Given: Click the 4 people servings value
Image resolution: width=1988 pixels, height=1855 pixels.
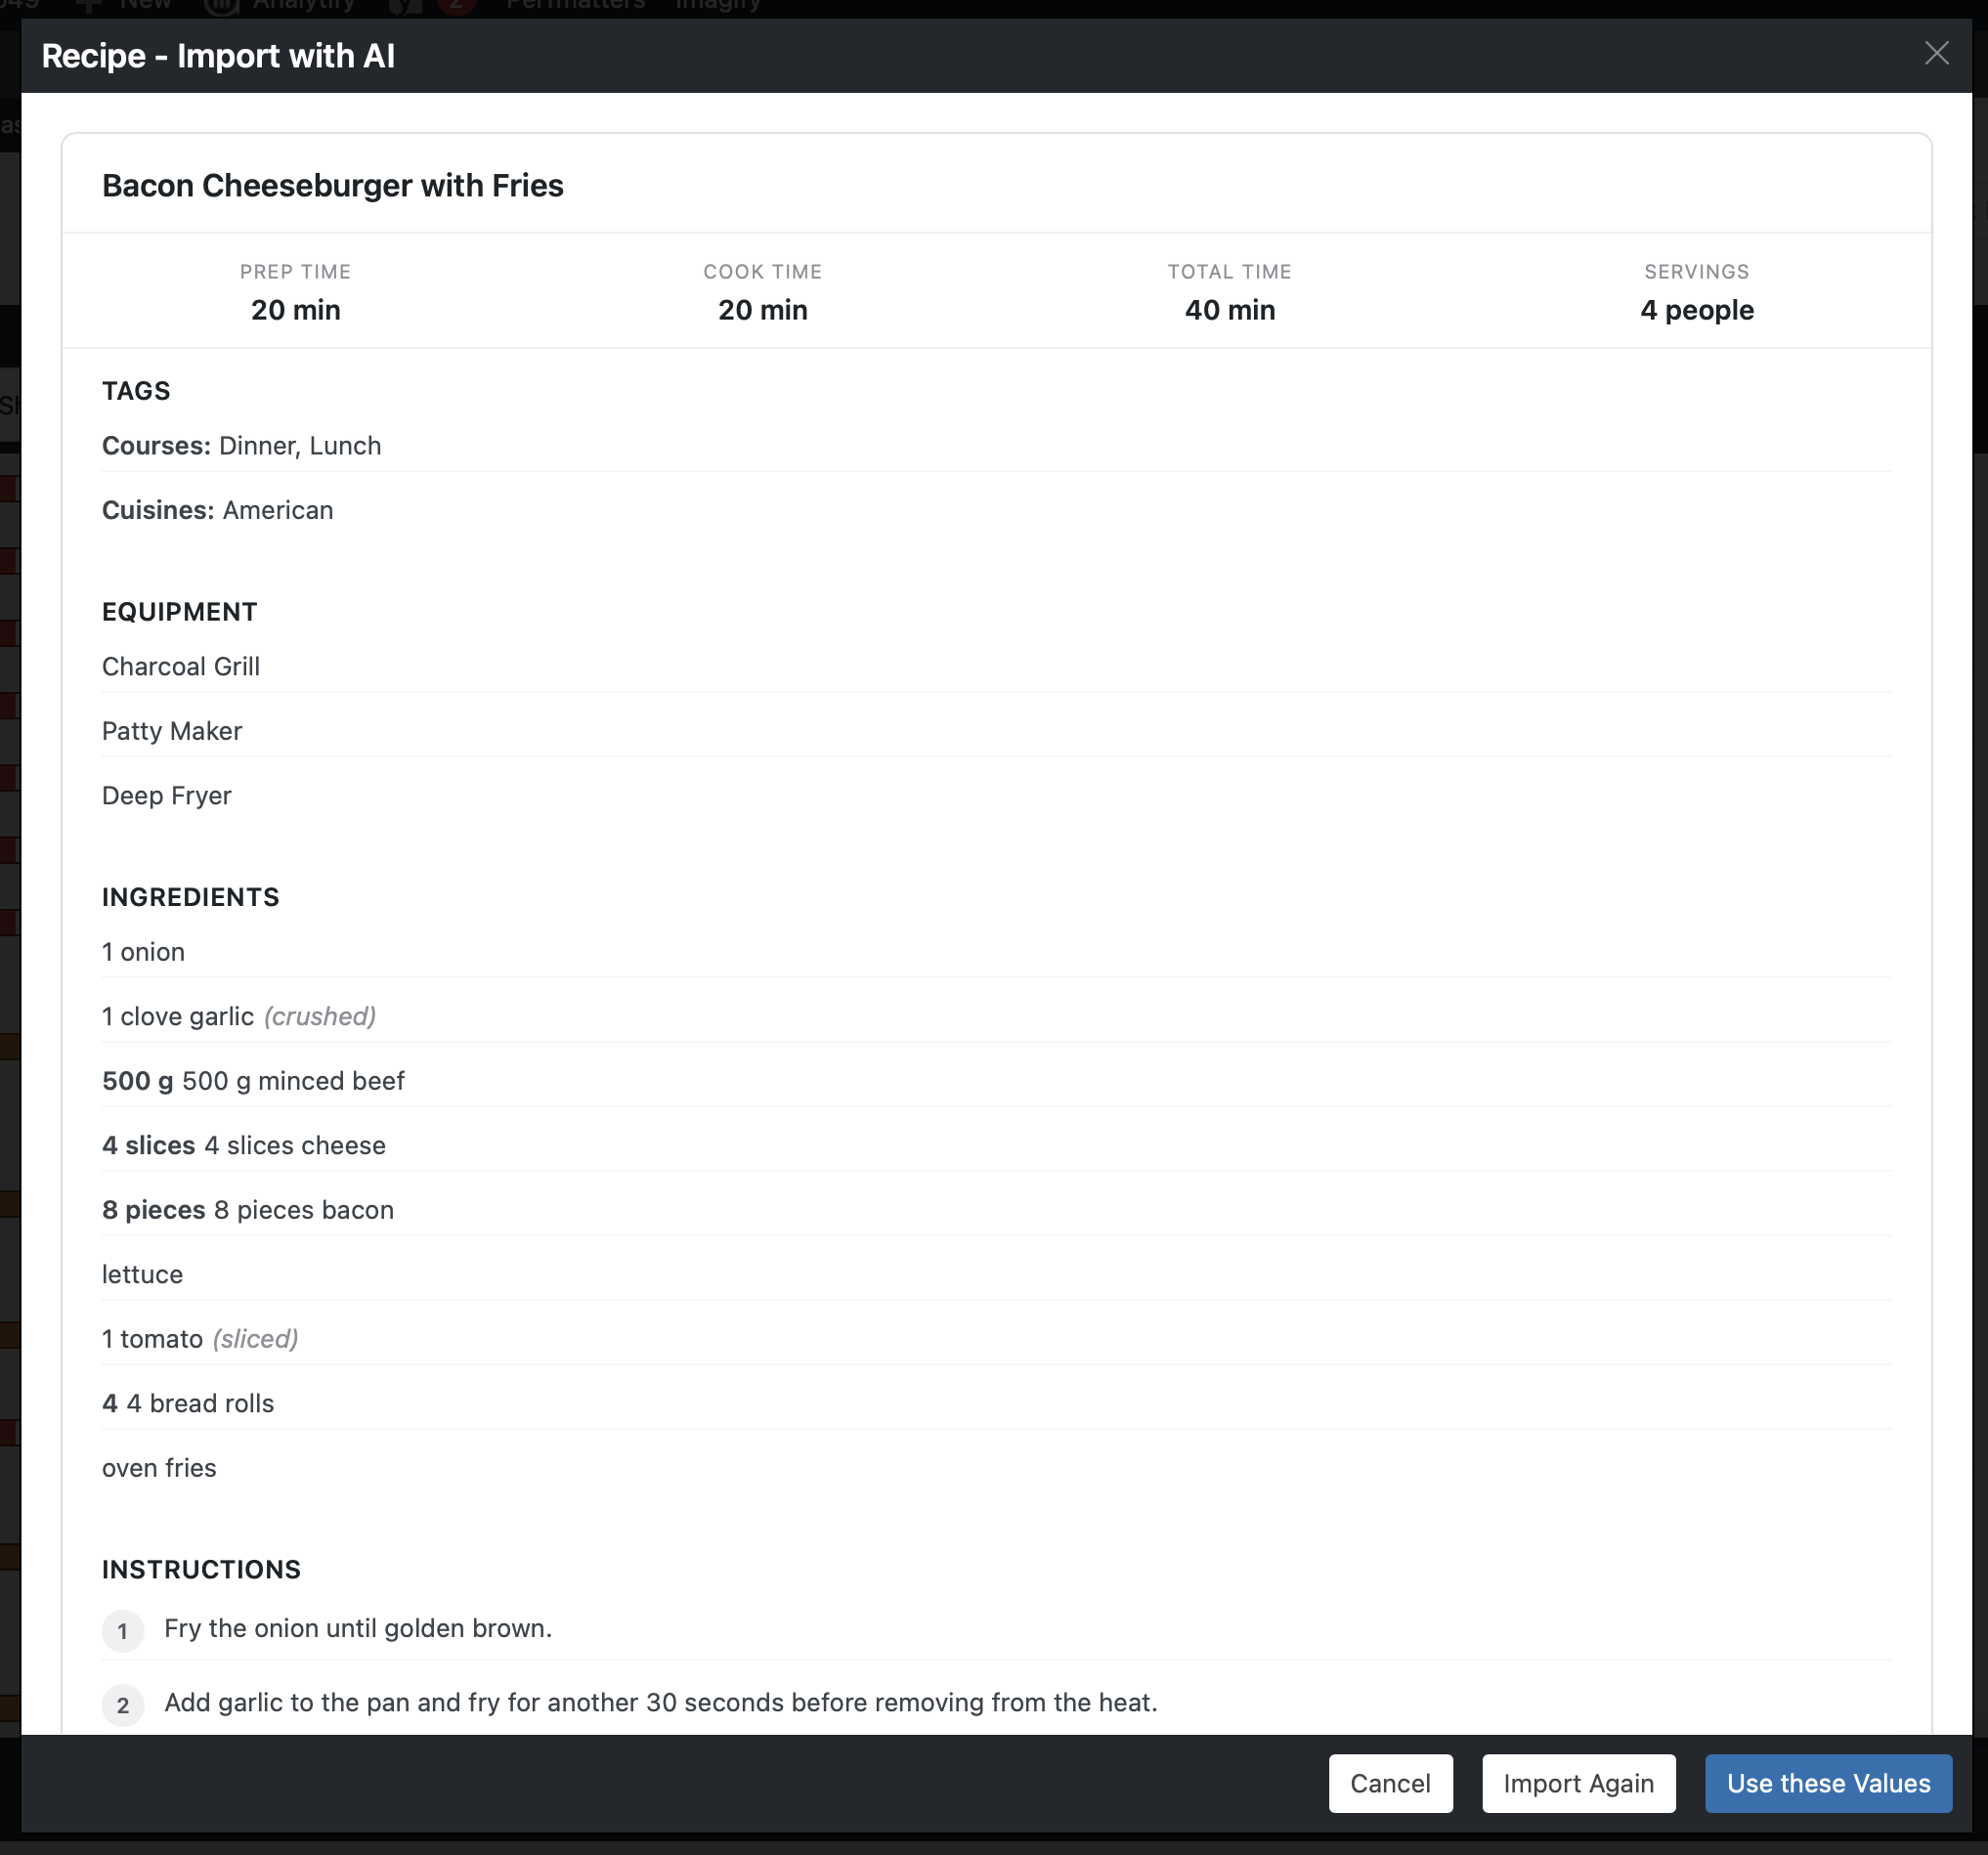Looking at the screenshot, I should 1696,310.
